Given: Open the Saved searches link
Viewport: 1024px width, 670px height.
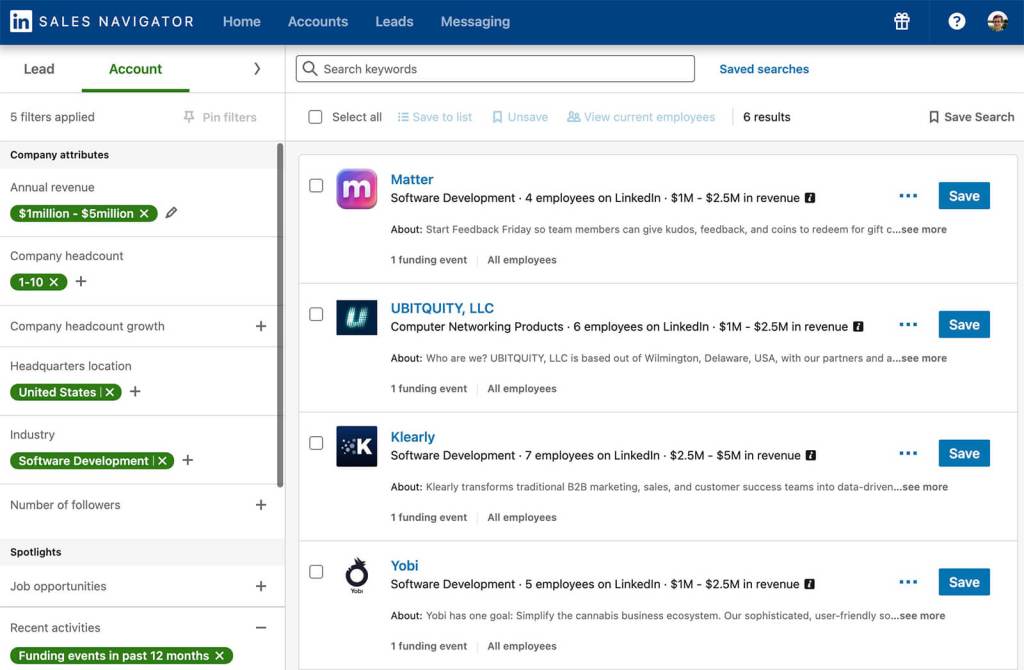Looking at the screenshot, I should pos(764,69).
